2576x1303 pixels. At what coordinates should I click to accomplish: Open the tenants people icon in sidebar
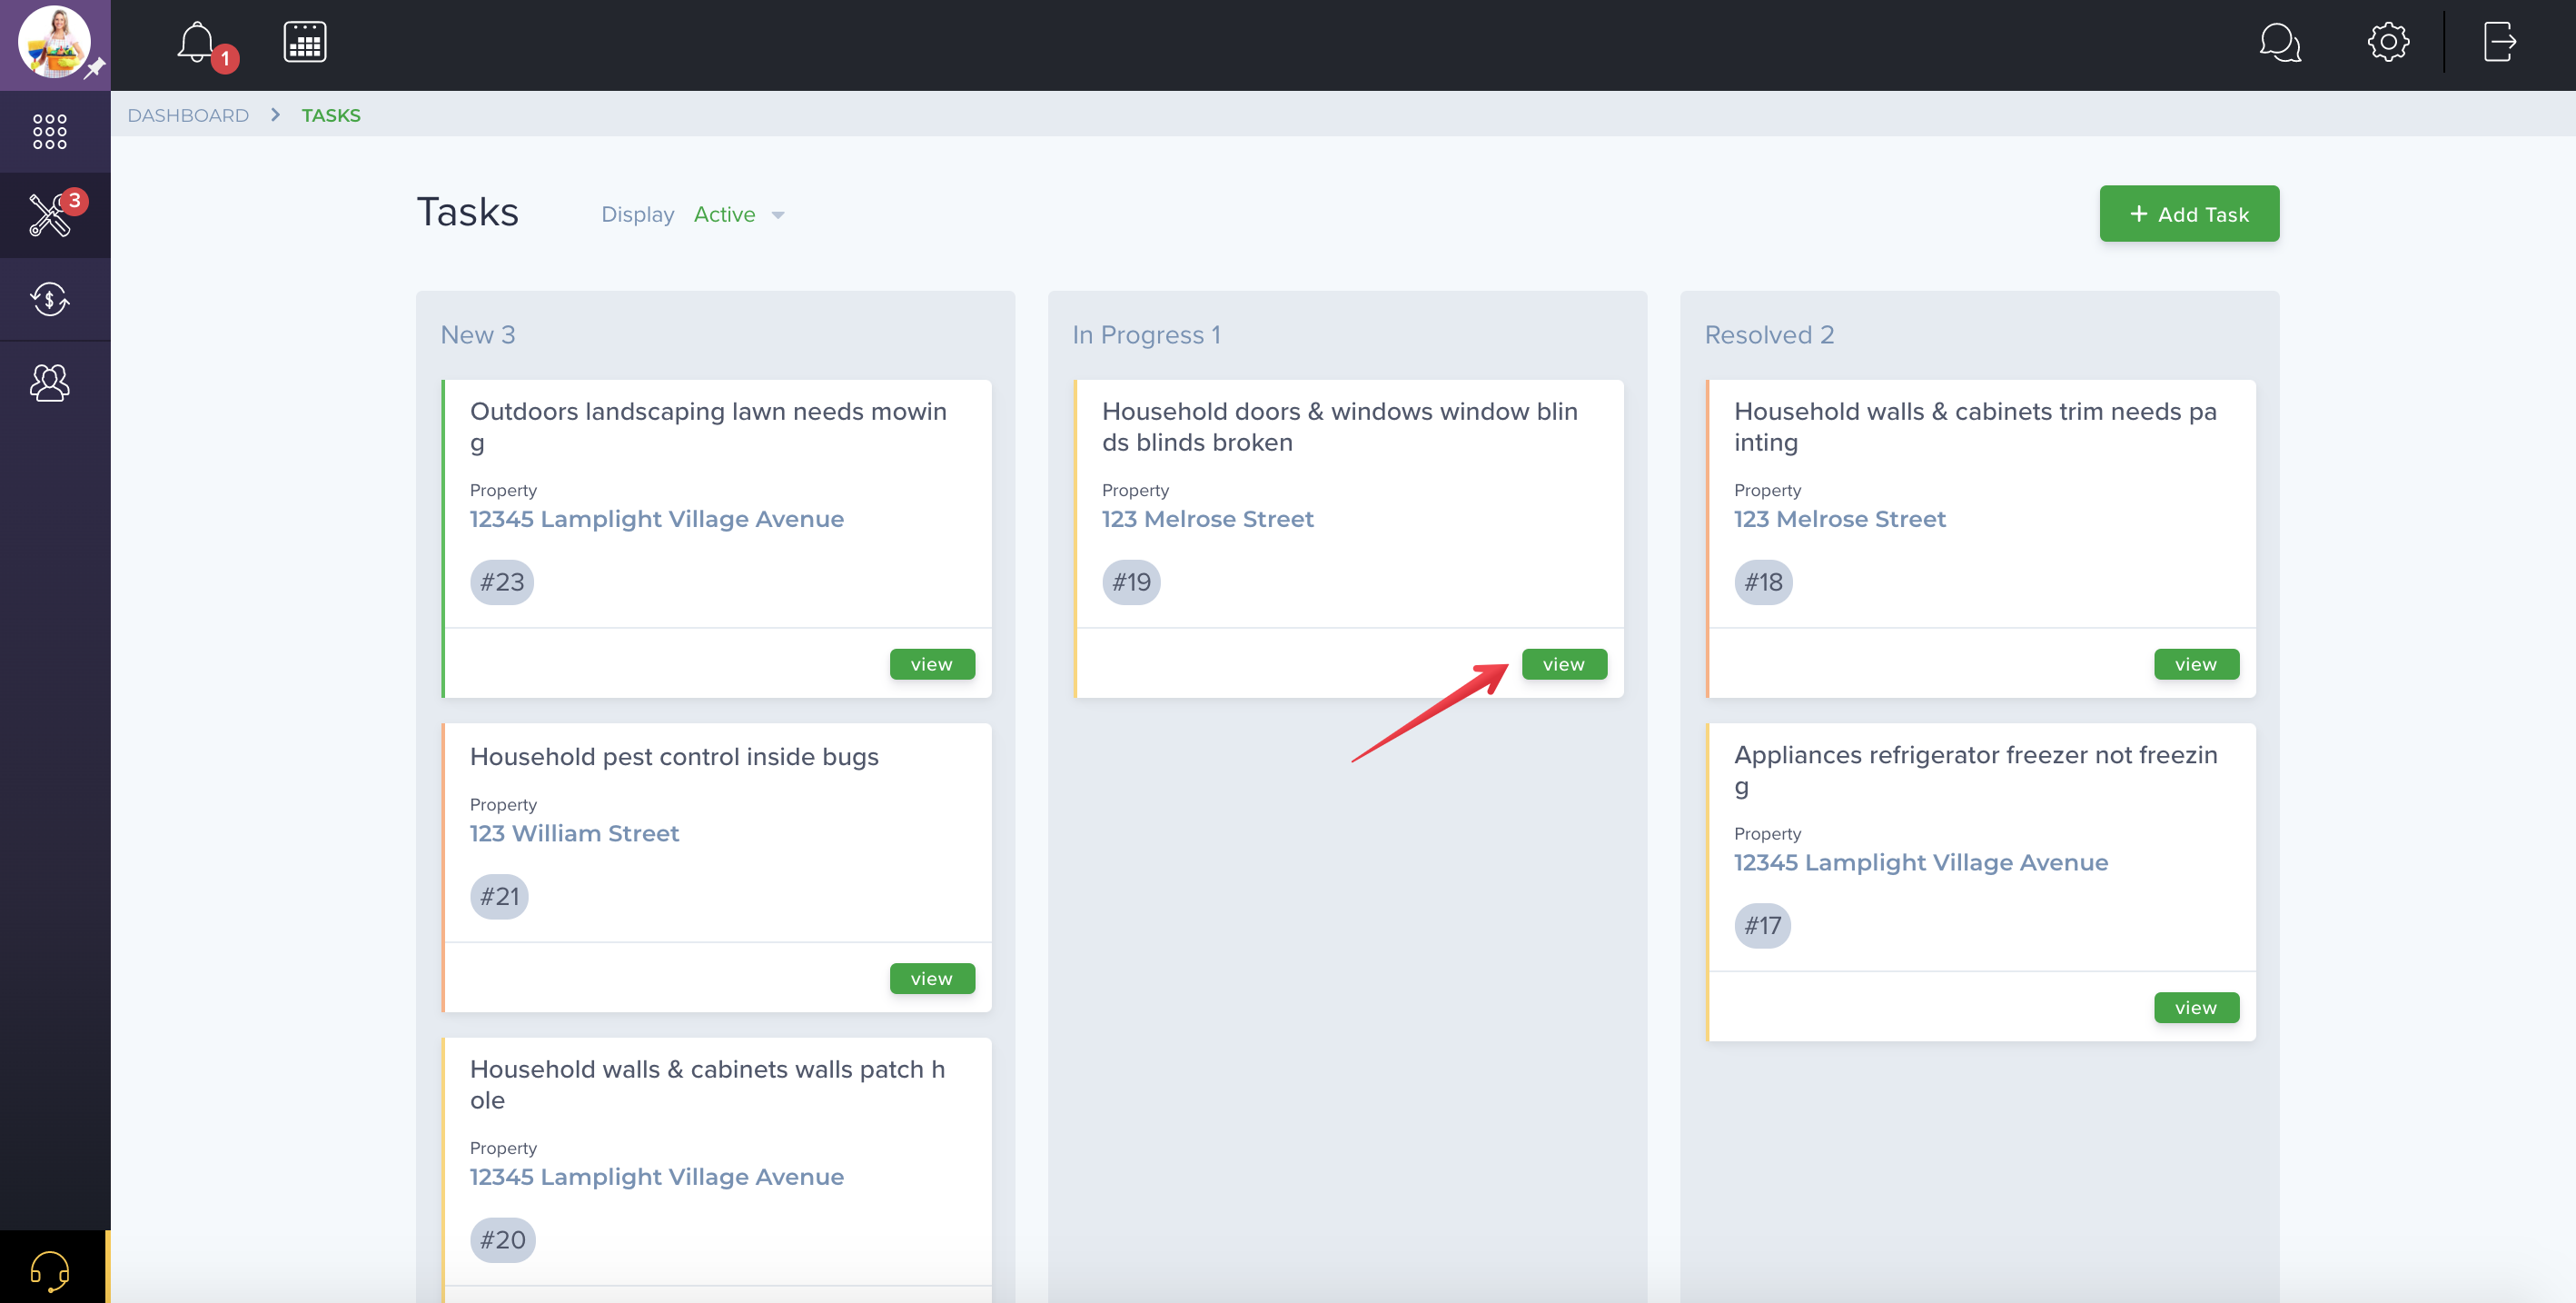pyautogui.click(x=49, y=382)
